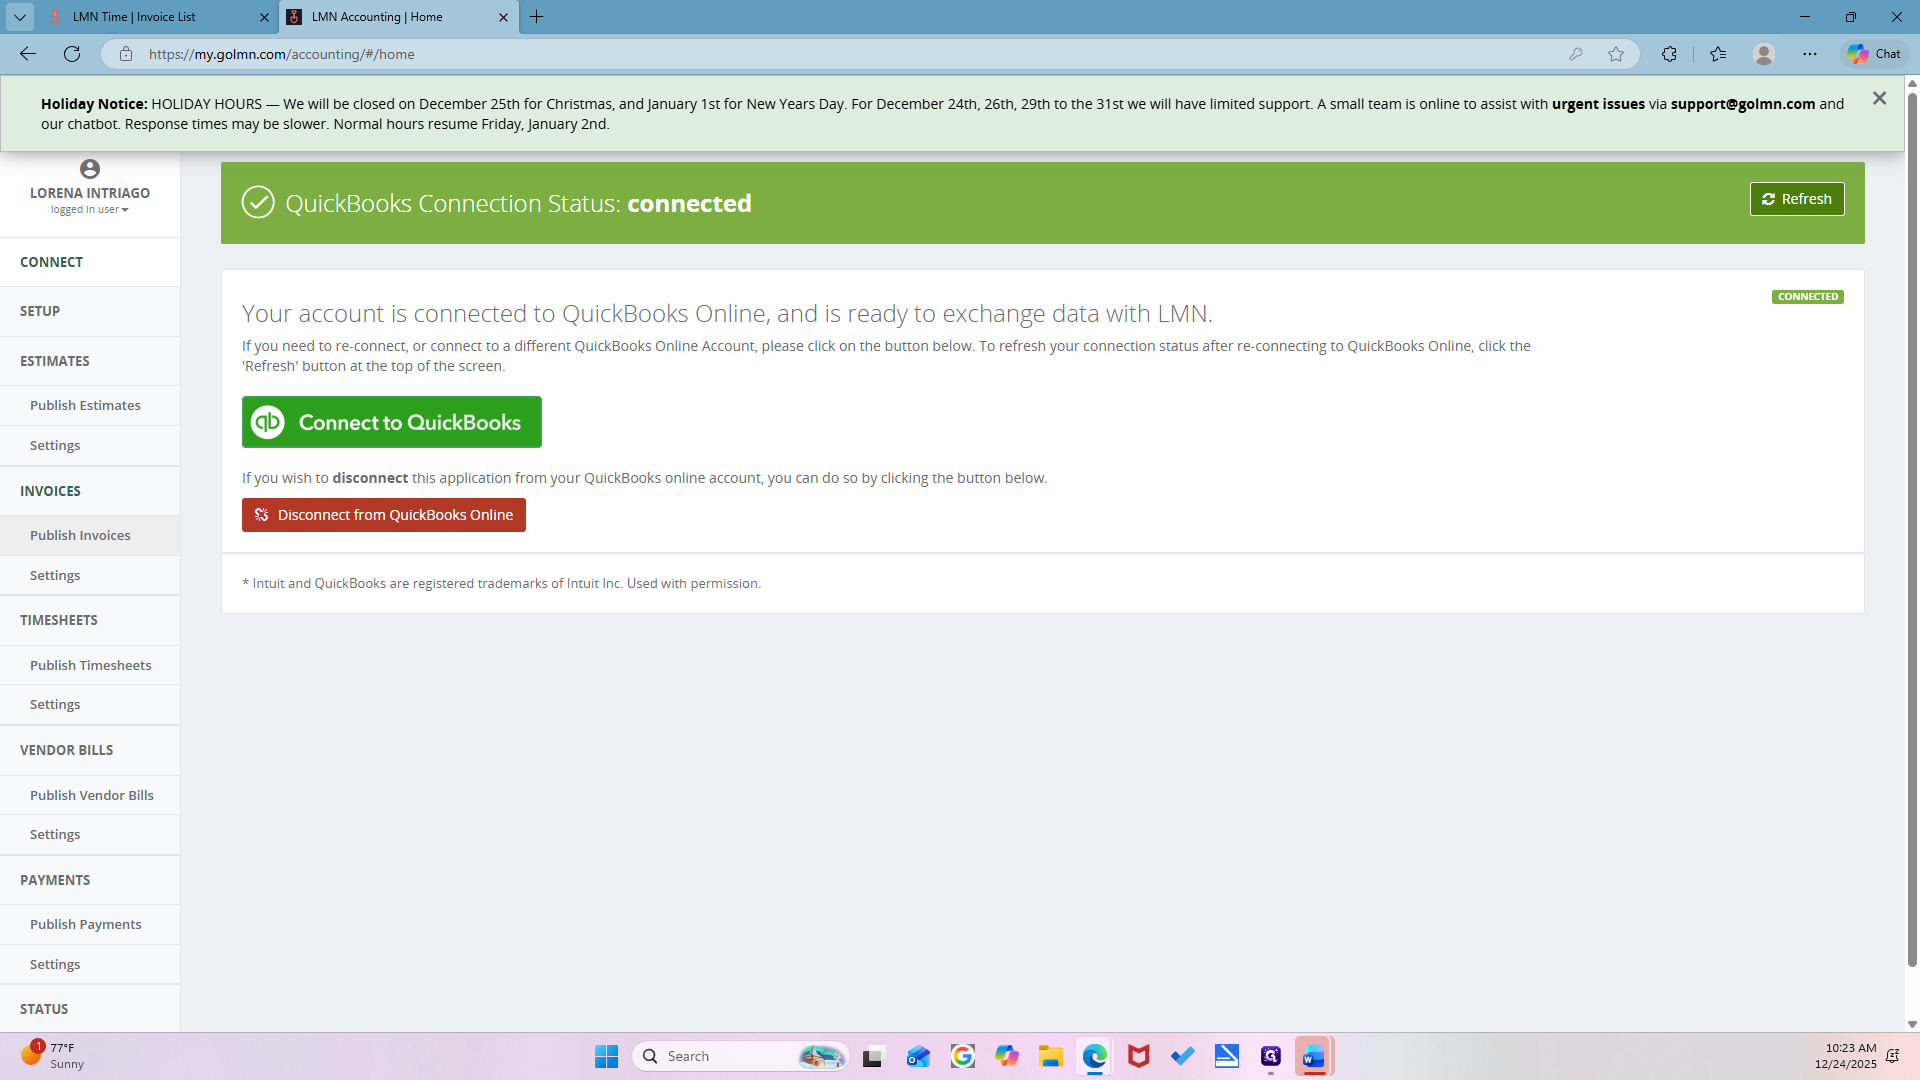Open Publish Estimates page

pyautogui.click(x=90, y=405)
